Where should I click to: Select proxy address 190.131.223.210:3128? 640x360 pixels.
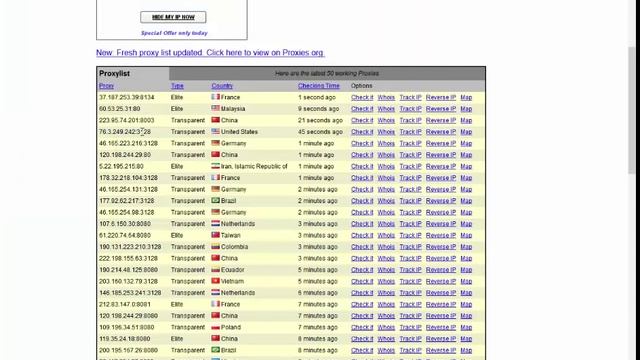tap(130, 247)
